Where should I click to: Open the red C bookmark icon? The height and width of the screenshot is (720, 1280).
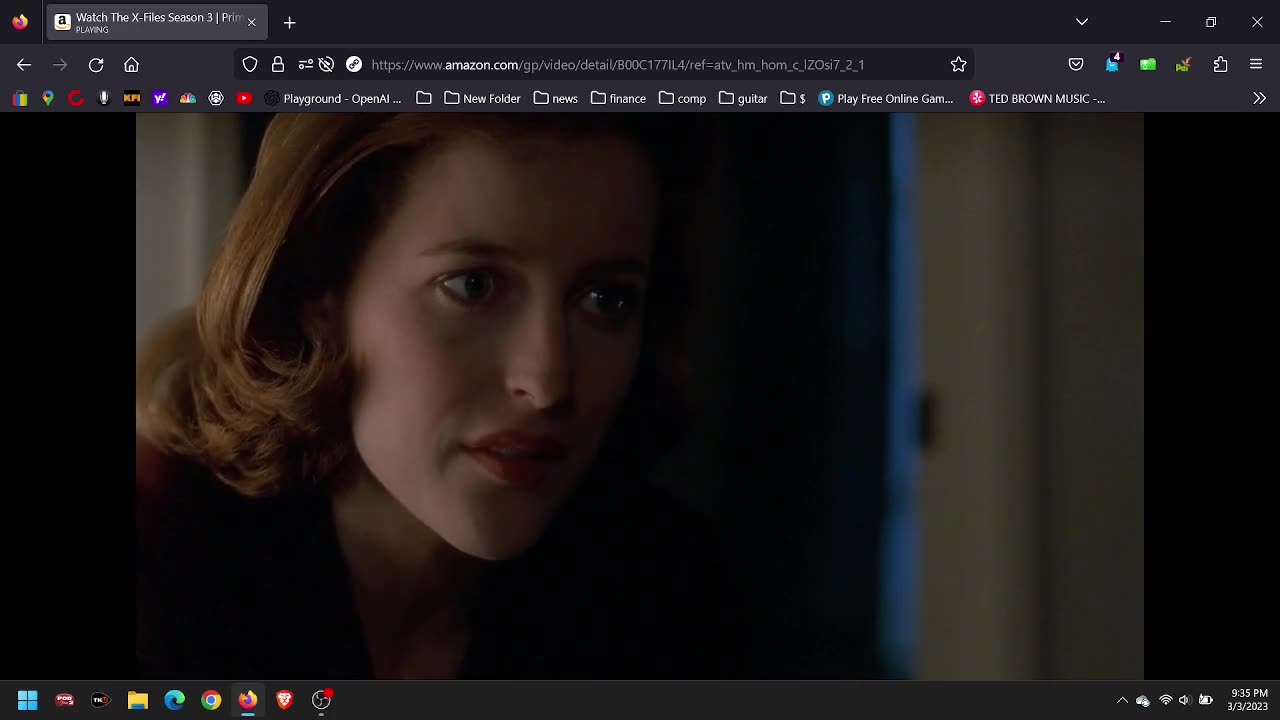tap(76, 98)
